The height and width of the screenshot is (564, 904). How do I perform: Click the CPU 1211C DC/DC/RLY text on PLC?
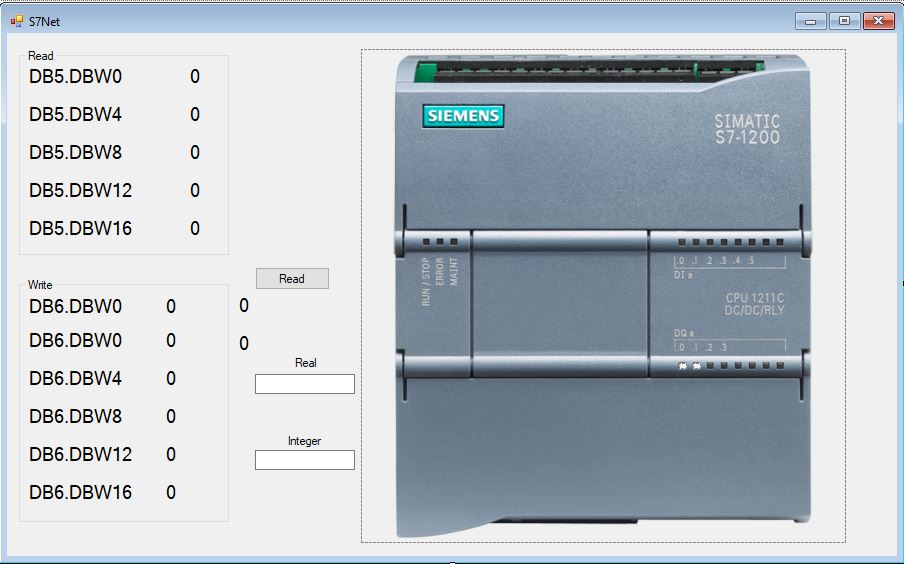click(x=754, y=304)
